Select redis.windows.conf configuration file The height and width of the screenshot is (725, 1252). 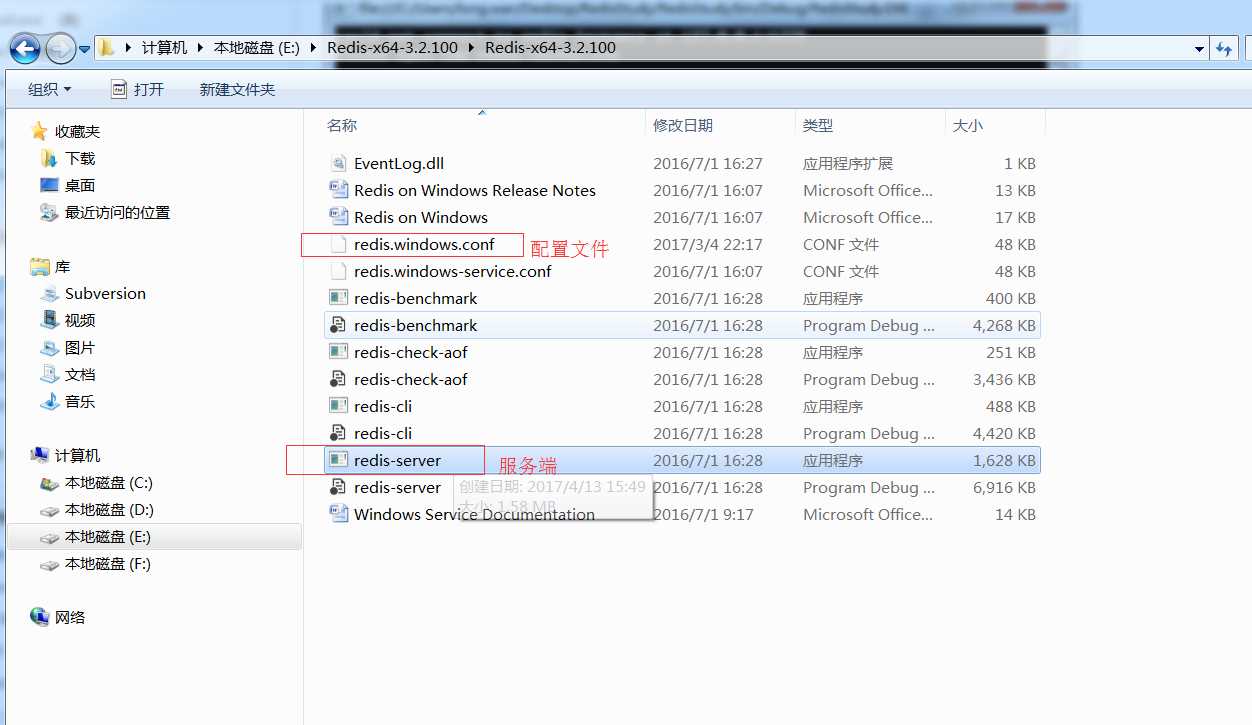(426, 244)
